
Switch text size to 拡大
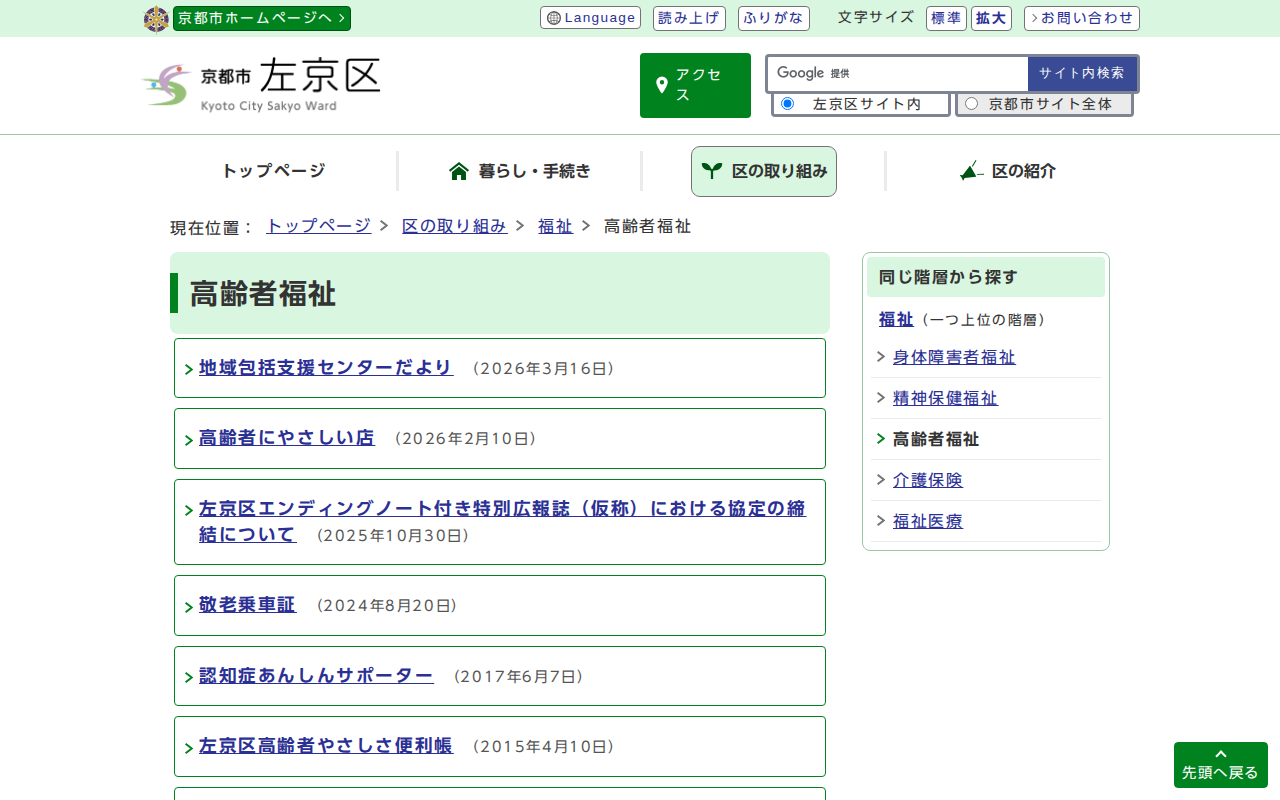point(991,18)
